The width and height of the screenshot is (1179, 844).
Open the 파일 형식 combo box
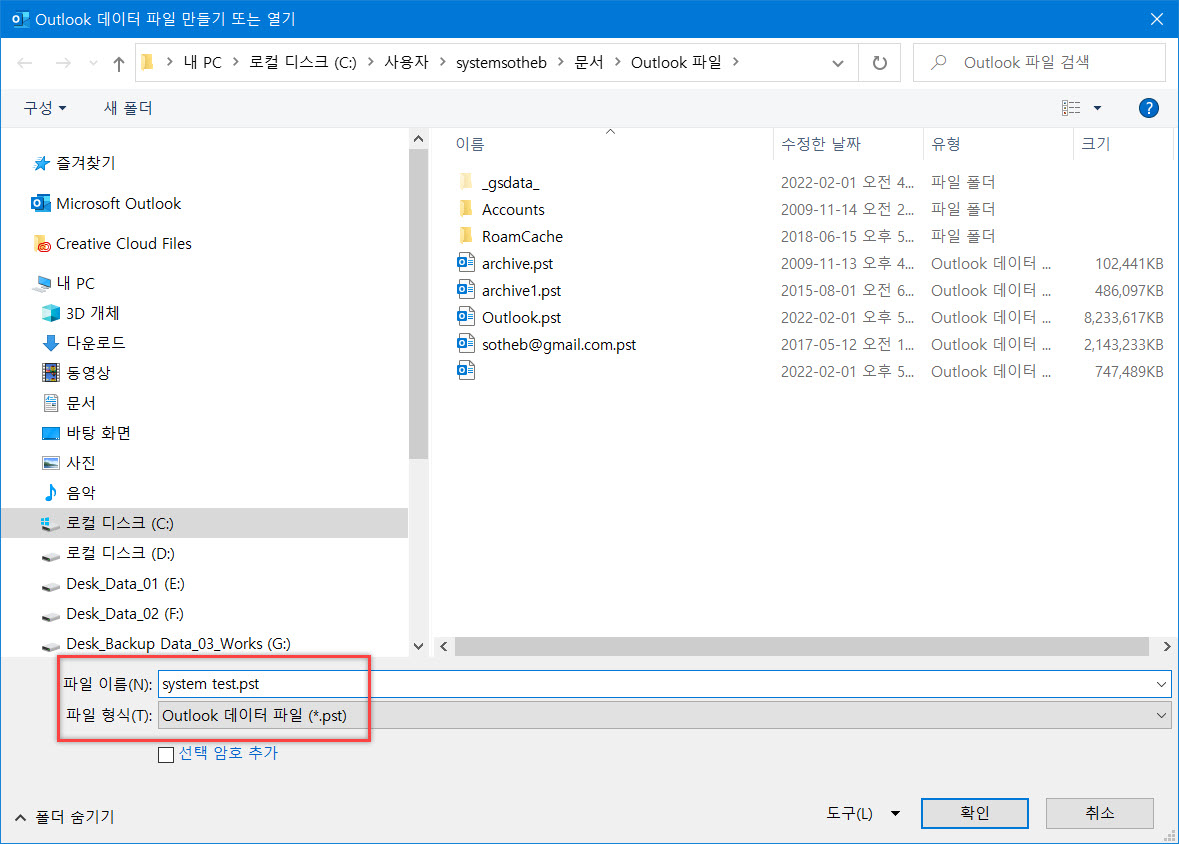(x=665, y=715)
